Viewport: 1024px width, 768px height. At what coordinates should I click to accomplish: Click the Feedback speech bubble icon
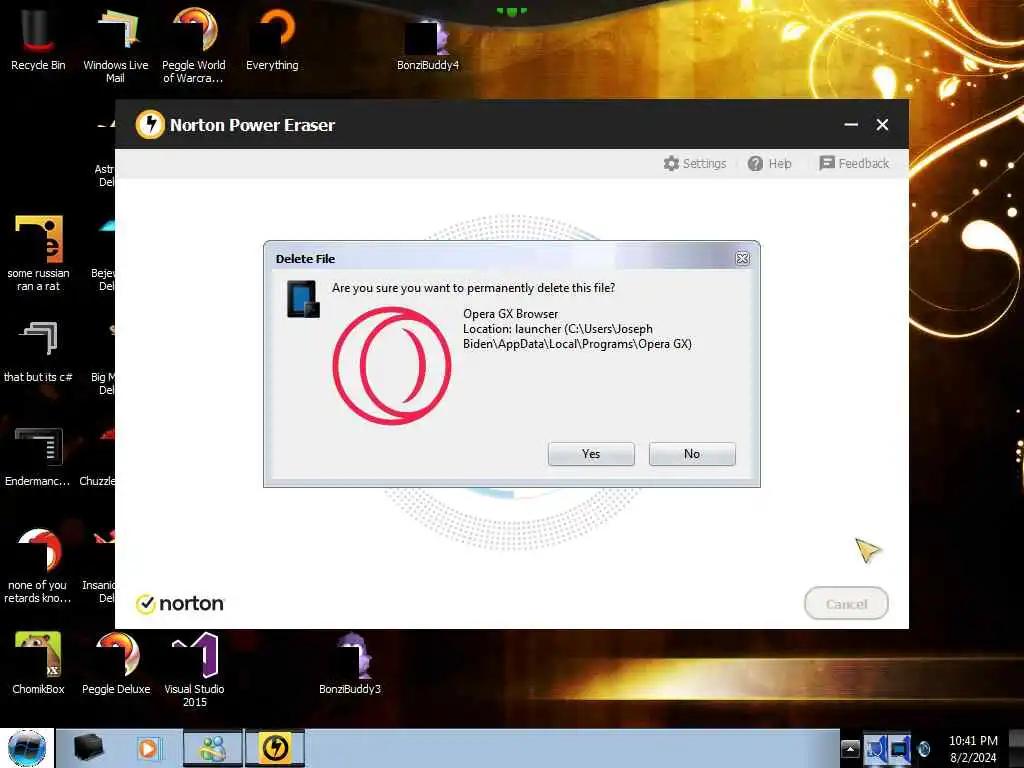(x=827, y=163)
